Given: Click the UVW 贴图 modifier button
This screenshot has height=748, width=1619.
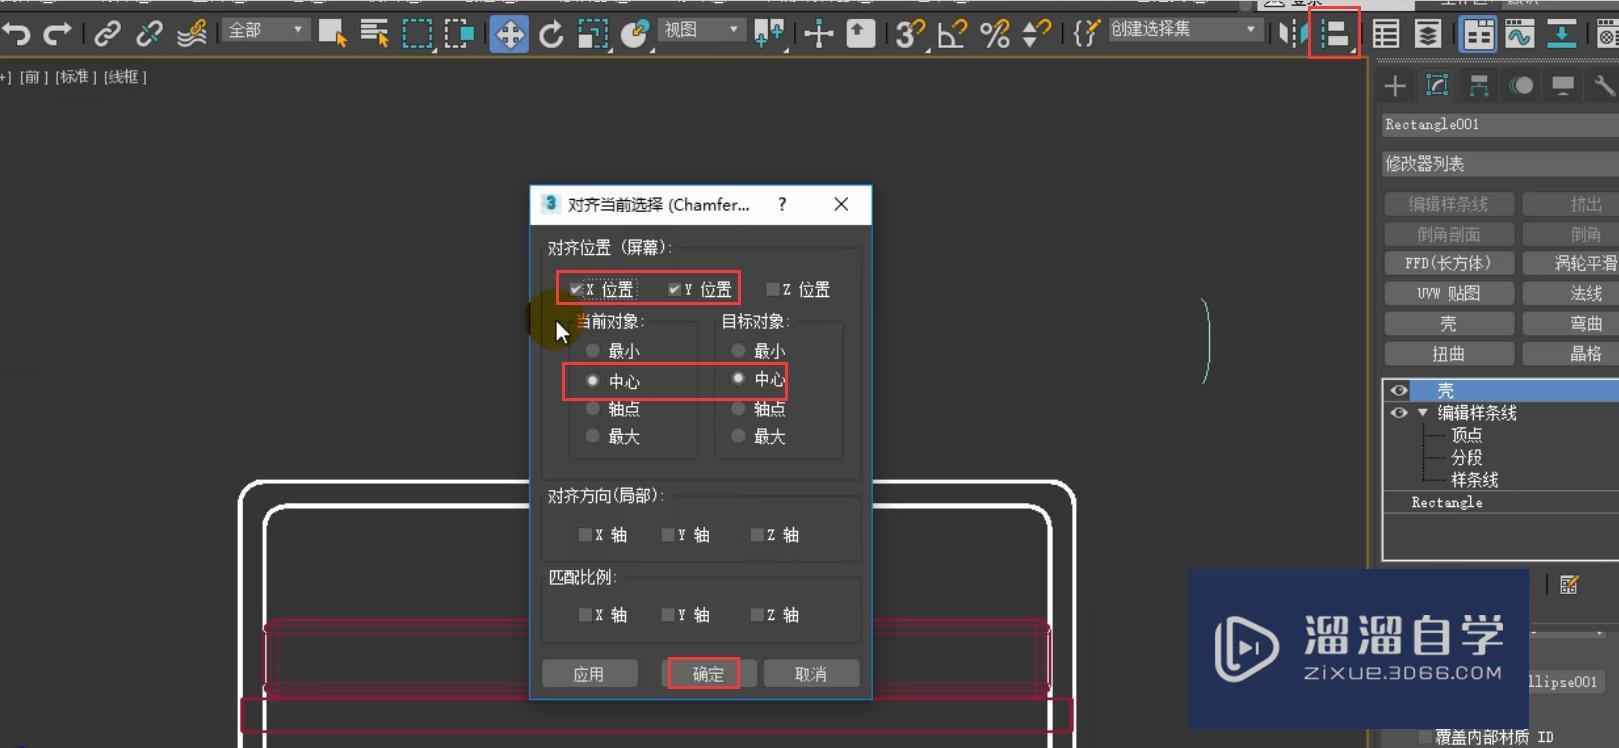Looking at the screenshot, I should 1449,294.
